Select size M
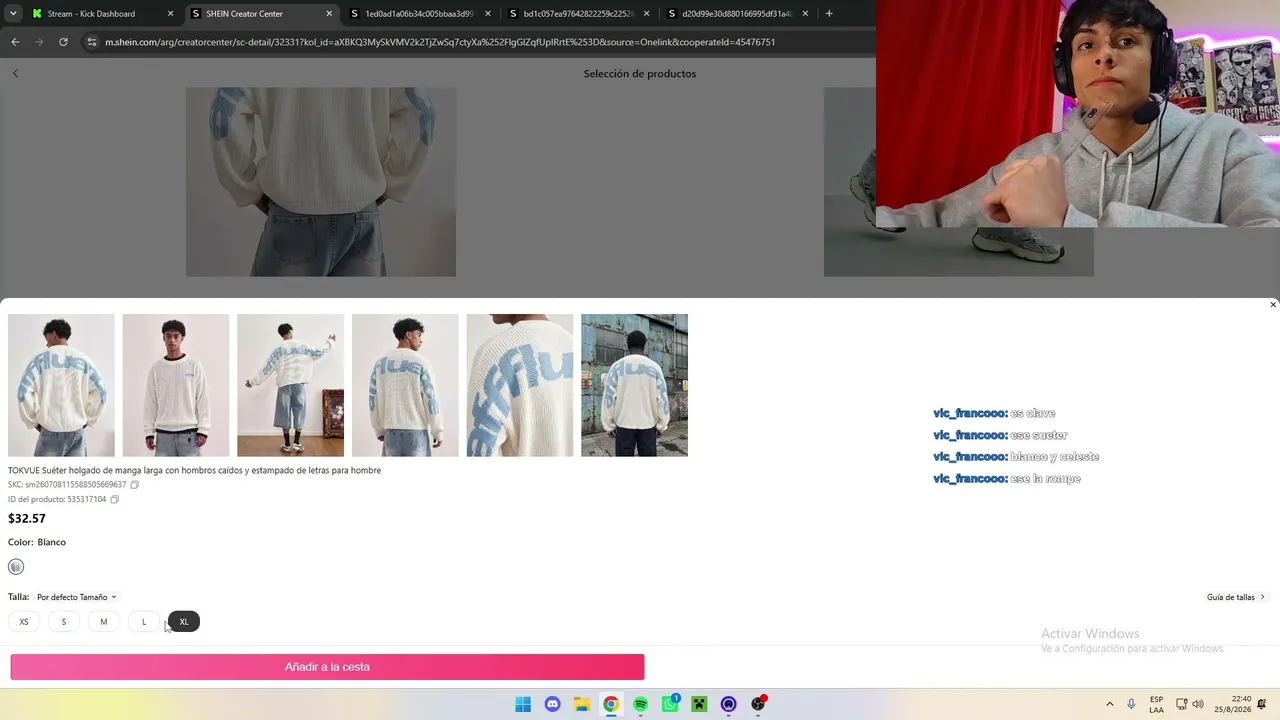 click(104, 622)
